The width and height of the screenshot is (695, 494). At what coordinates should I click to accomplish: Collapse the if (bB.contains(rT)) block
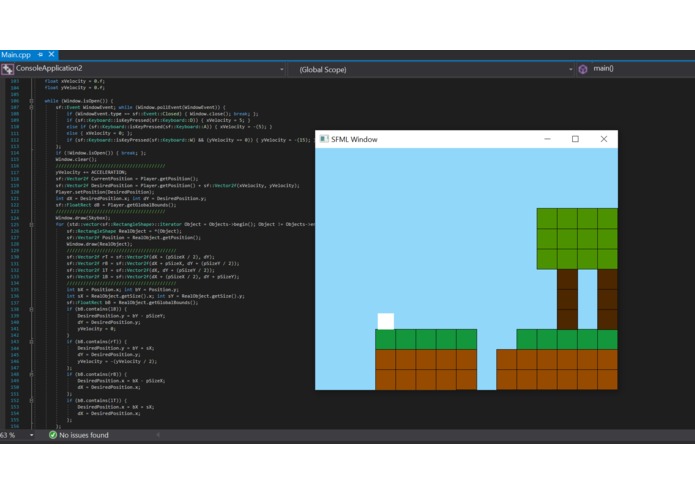[31, 342]
